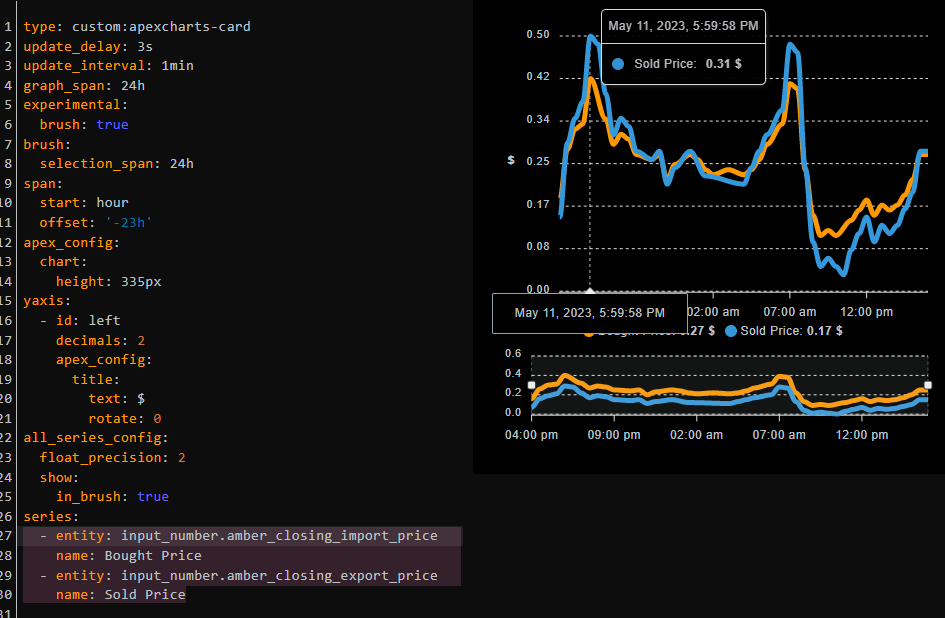Viewport: 945px width, 618px height.
Task: Click the in_brush true value
Action: pyautogui.click(x=153, y=496)
